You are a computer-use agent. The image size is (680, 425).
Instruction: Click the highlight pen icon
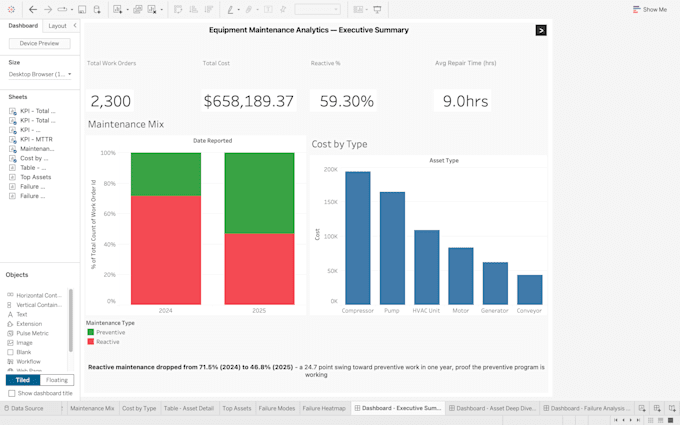click(x=230, y=9)
